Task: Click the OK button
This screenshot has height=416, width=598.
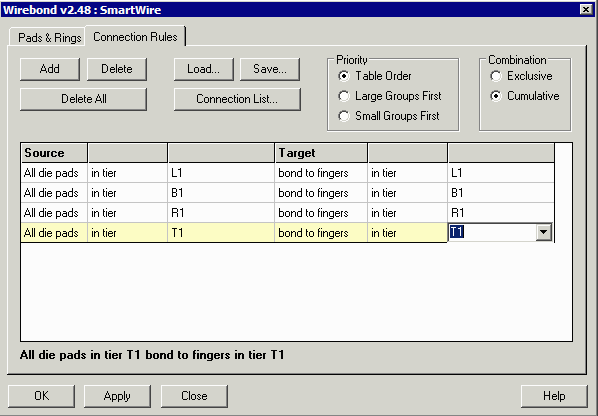Action: point(41,396)
